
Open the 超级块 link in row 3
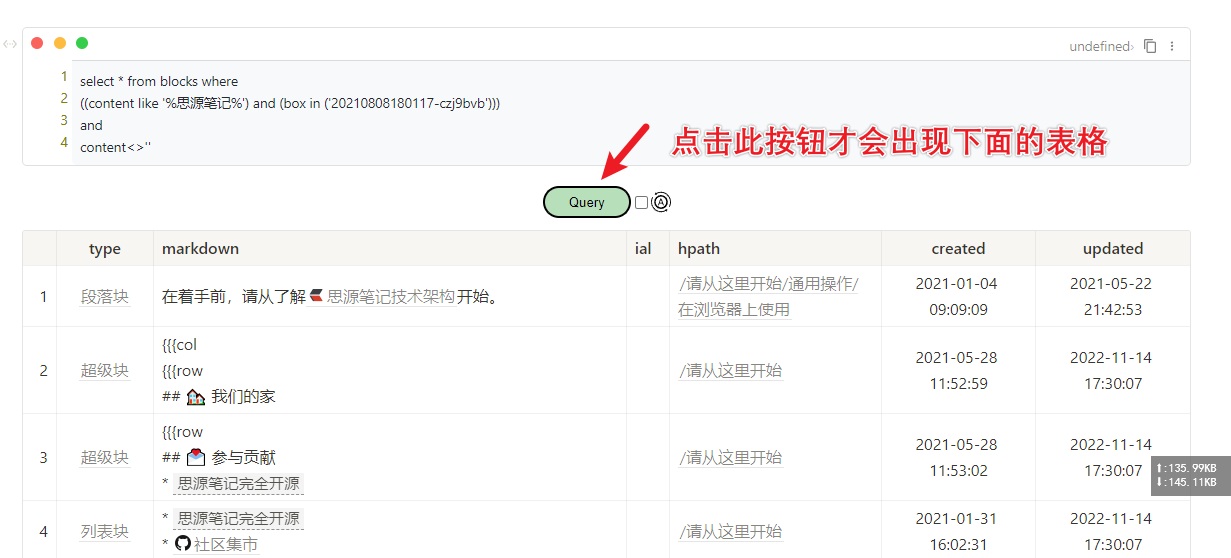click(x=105, y=458)
